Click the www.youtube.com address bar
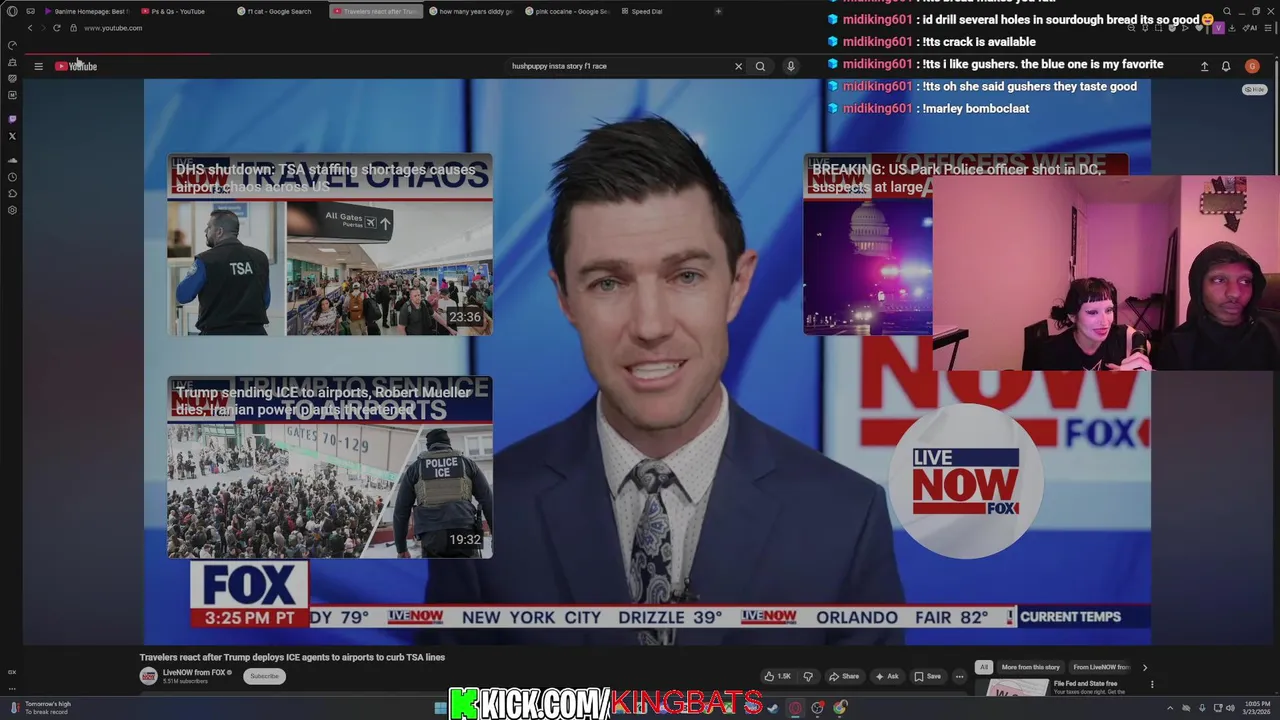This screenshot has width=1280, height=720. 113,28
